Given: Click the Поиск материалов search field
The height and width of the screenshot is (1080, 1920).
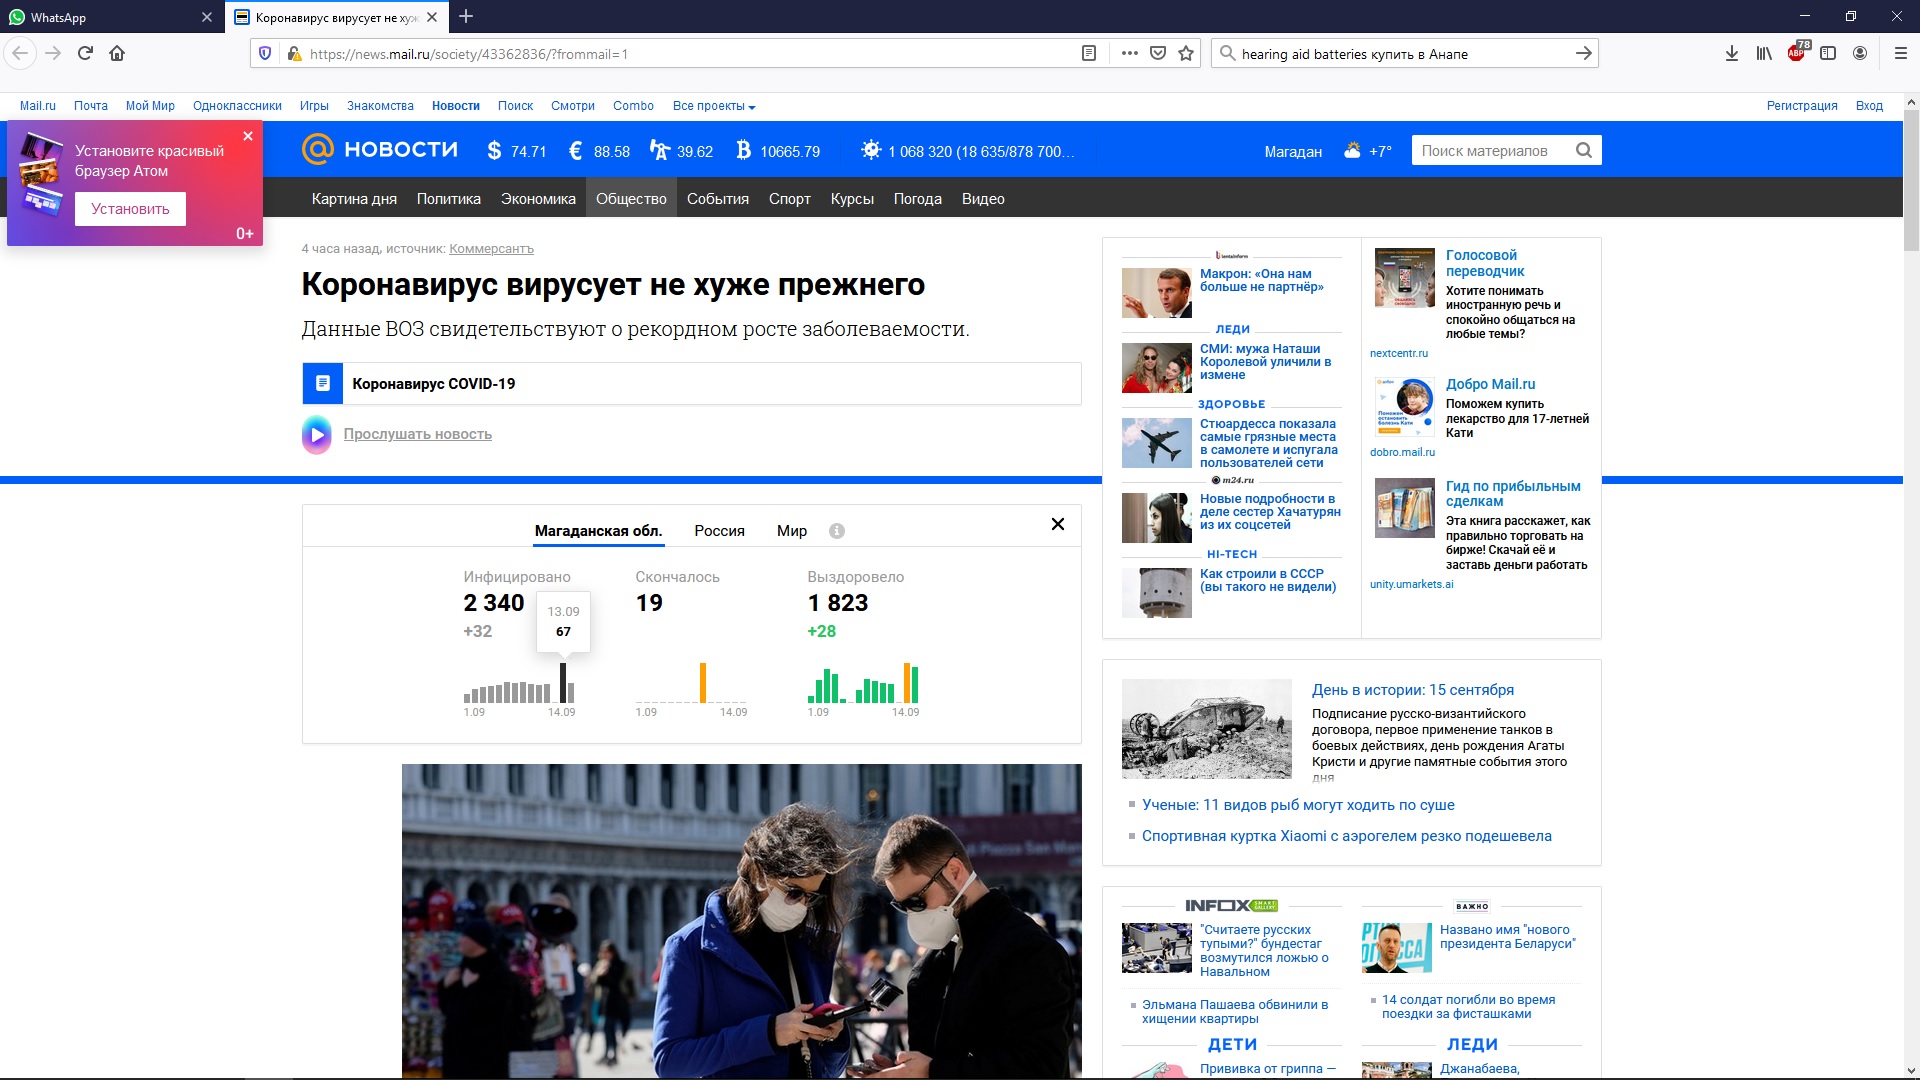Looking at the screenshot, I should point(1485,151).
